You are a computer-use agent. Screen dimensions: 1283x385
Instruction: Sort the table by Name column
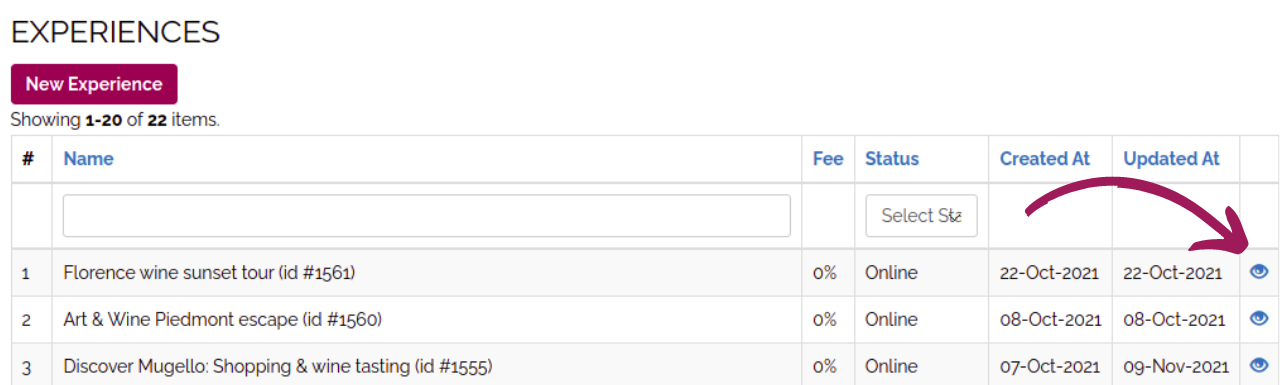pyautogui.click(x=88, y=159)
